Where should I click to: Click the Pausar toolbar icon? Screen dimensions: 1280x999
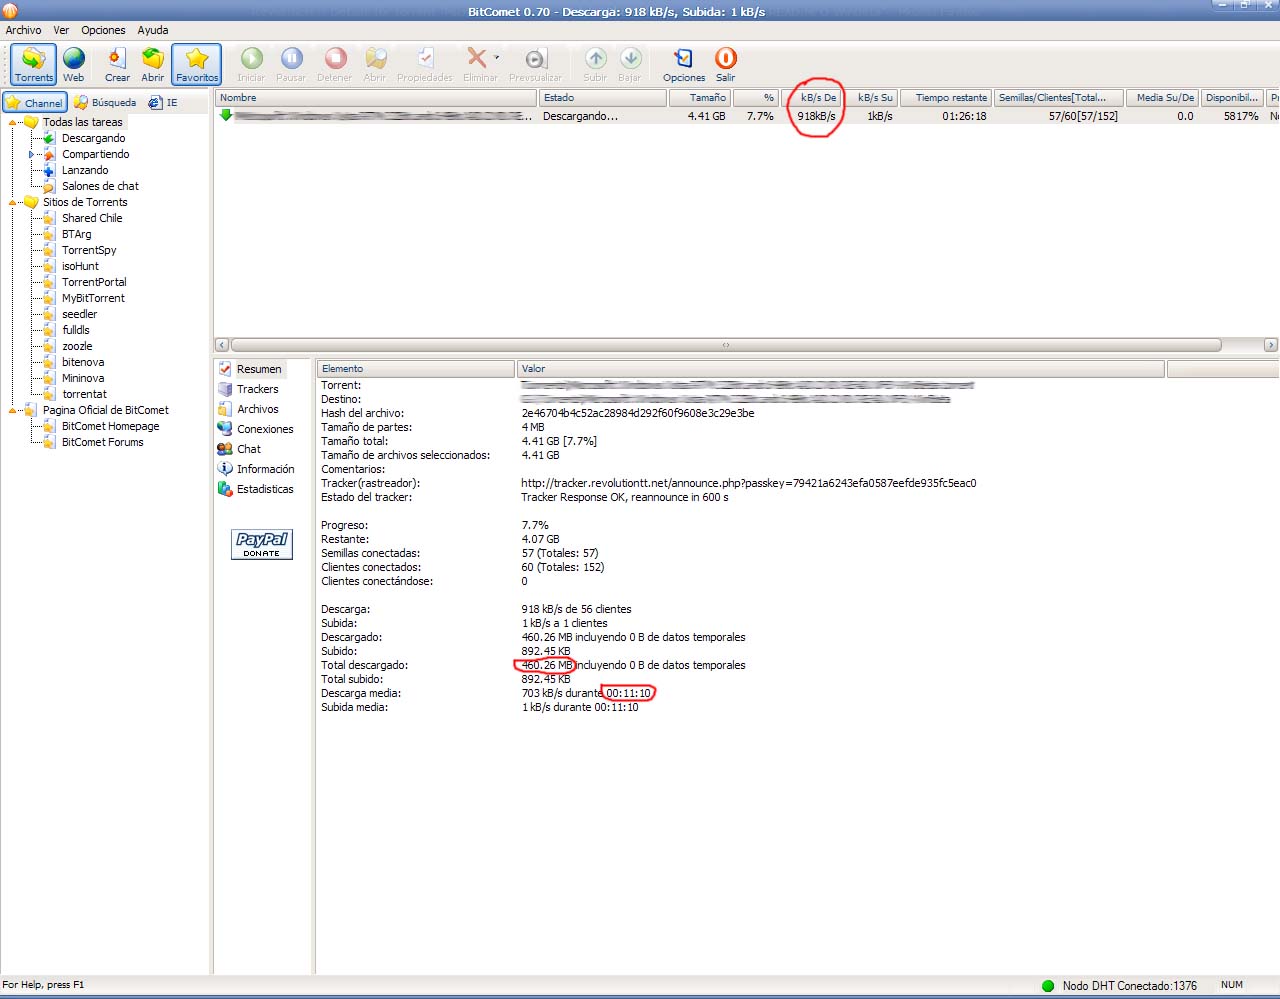[291, 64]
